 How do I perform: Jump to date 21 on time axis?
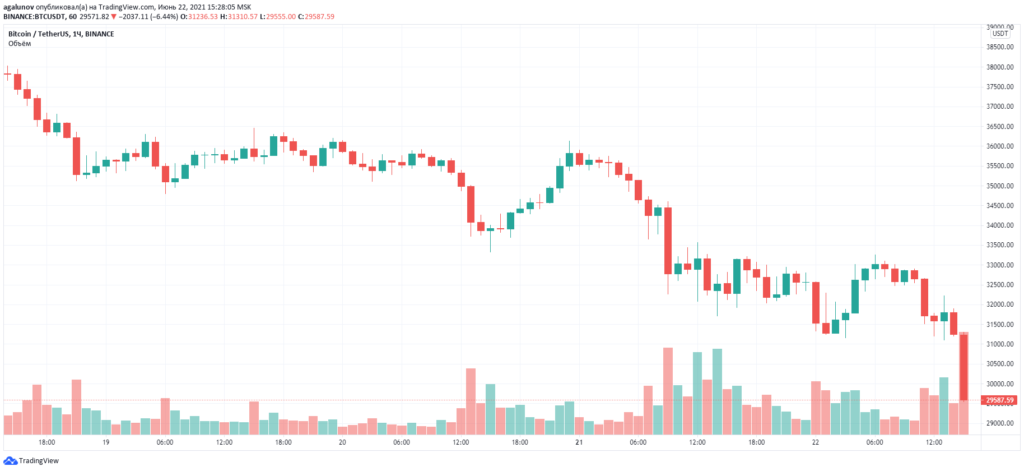coord(577,441)
